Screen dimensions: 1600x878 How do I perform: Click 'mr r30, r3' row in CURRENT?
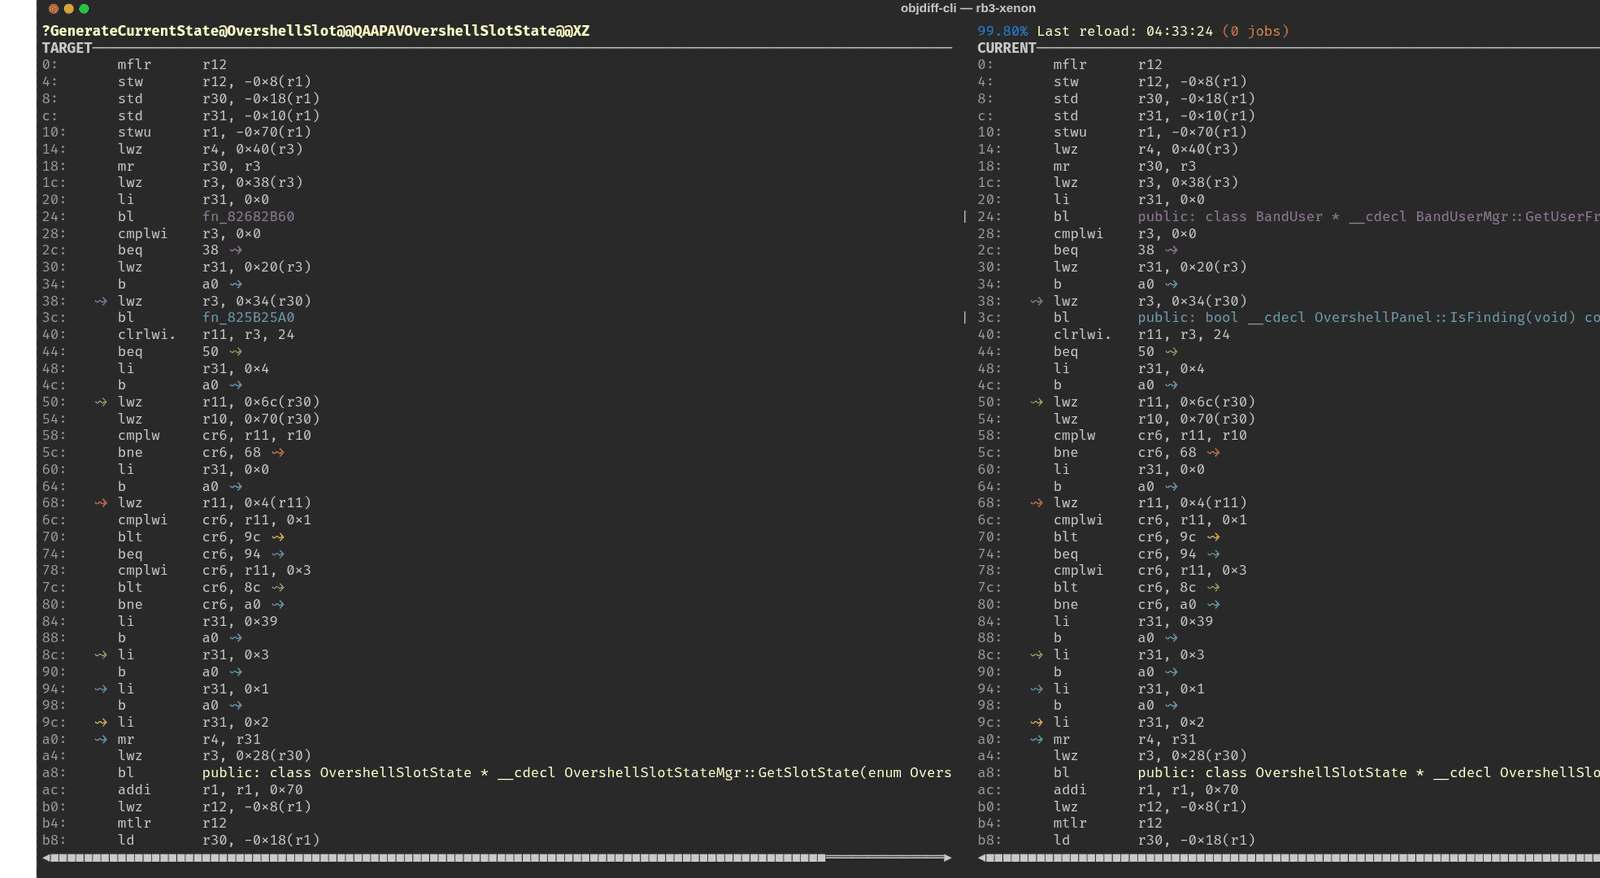pyautogui.click(x=1087, y=166)
